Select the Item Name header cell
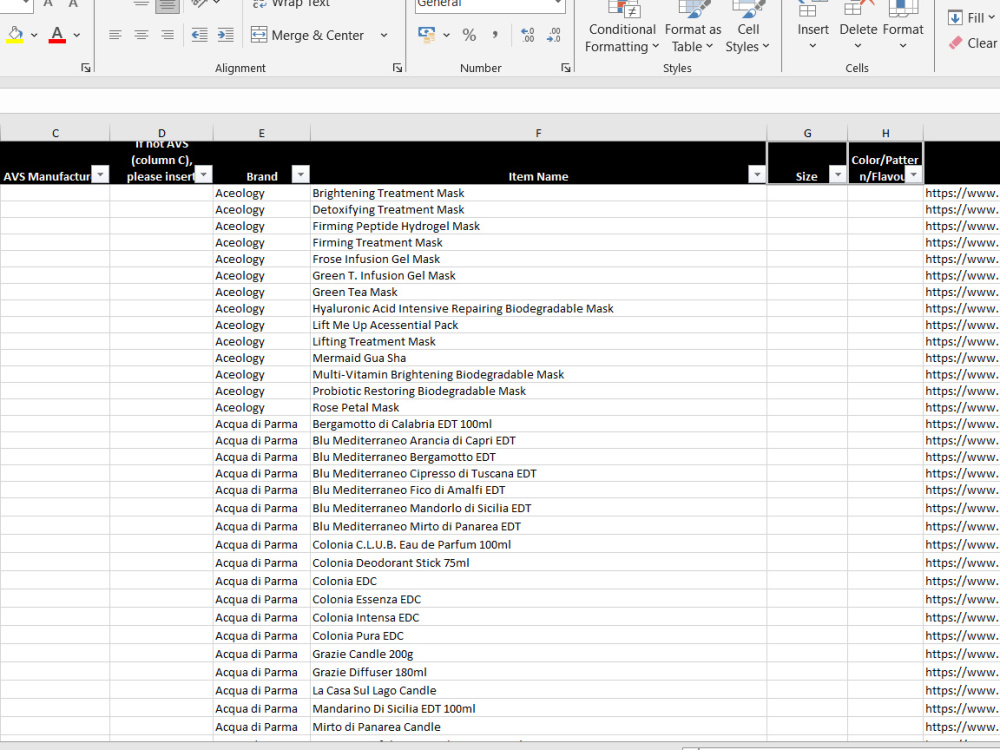 pos(538,163)
